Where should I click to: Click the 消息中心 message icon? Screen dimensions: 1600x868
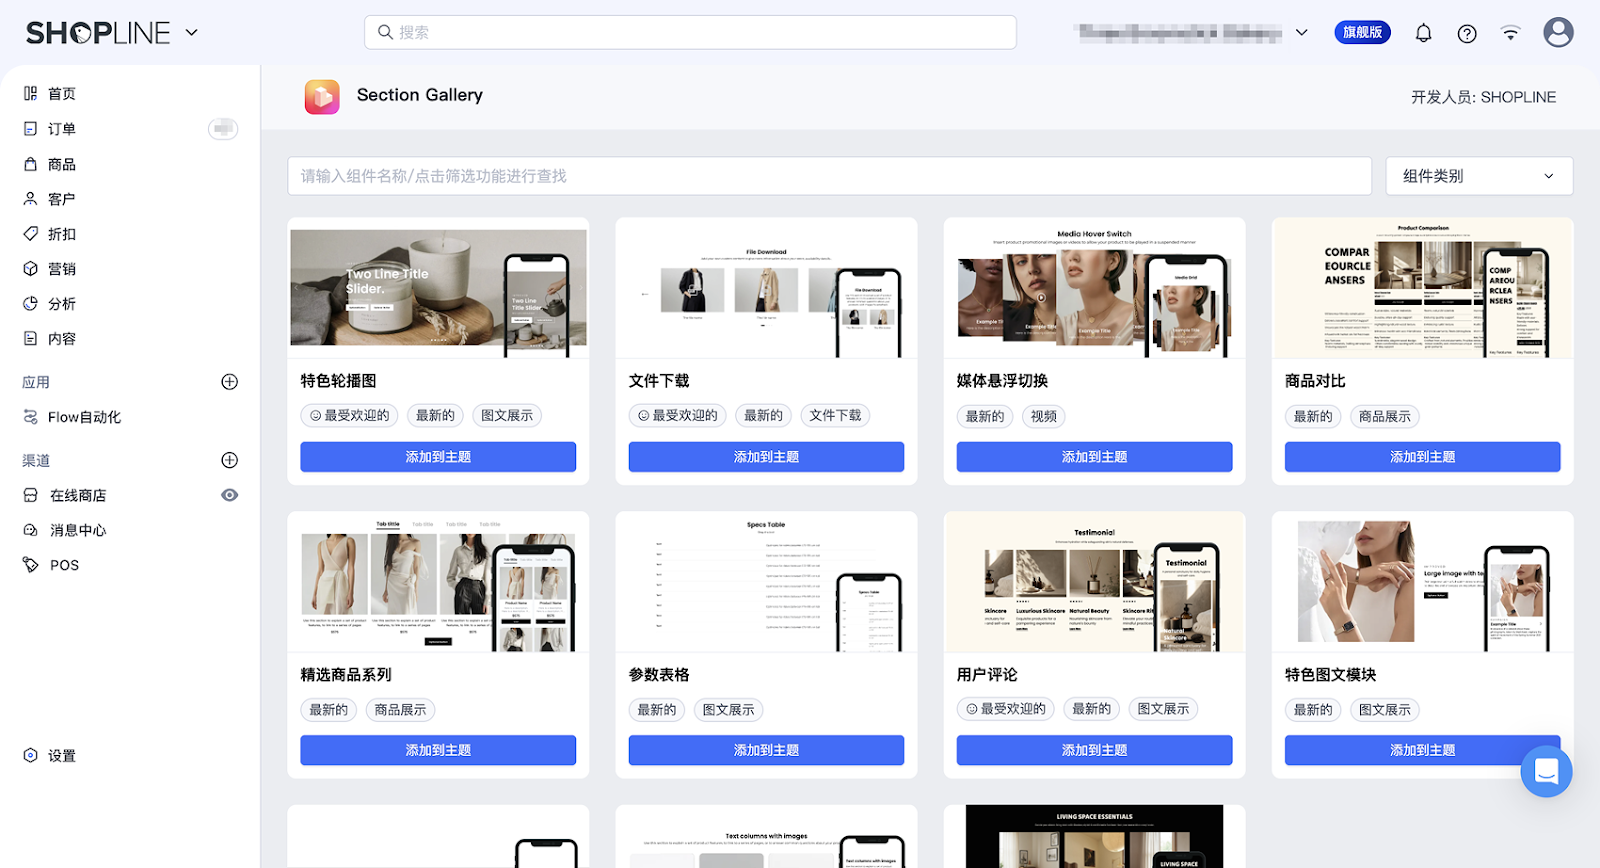pyautogui.click(x=31, y=530)
